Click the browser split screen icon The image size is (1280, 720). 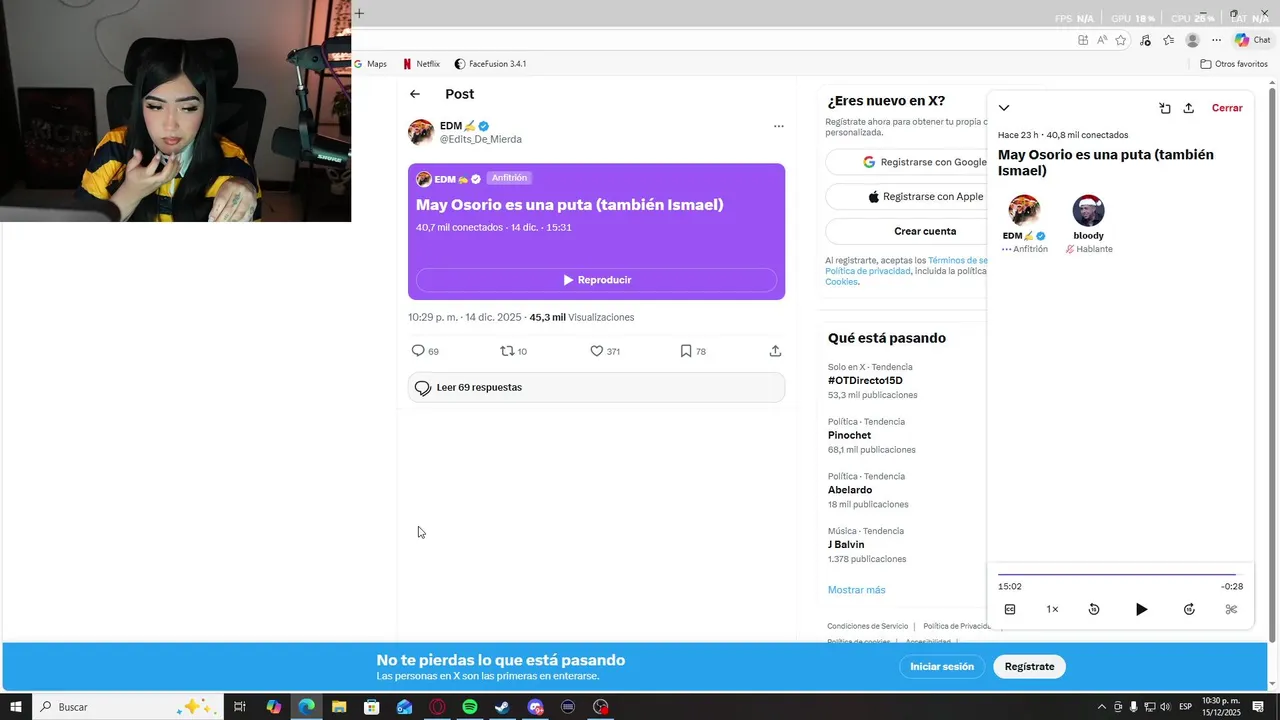tap(1083, 40)
